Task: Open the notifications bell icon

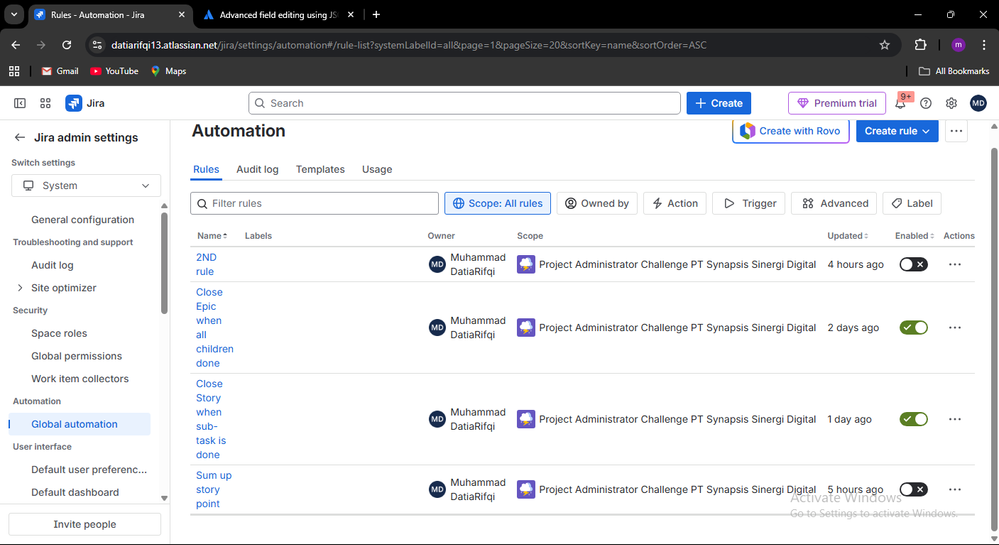Action: pos(900,103)
